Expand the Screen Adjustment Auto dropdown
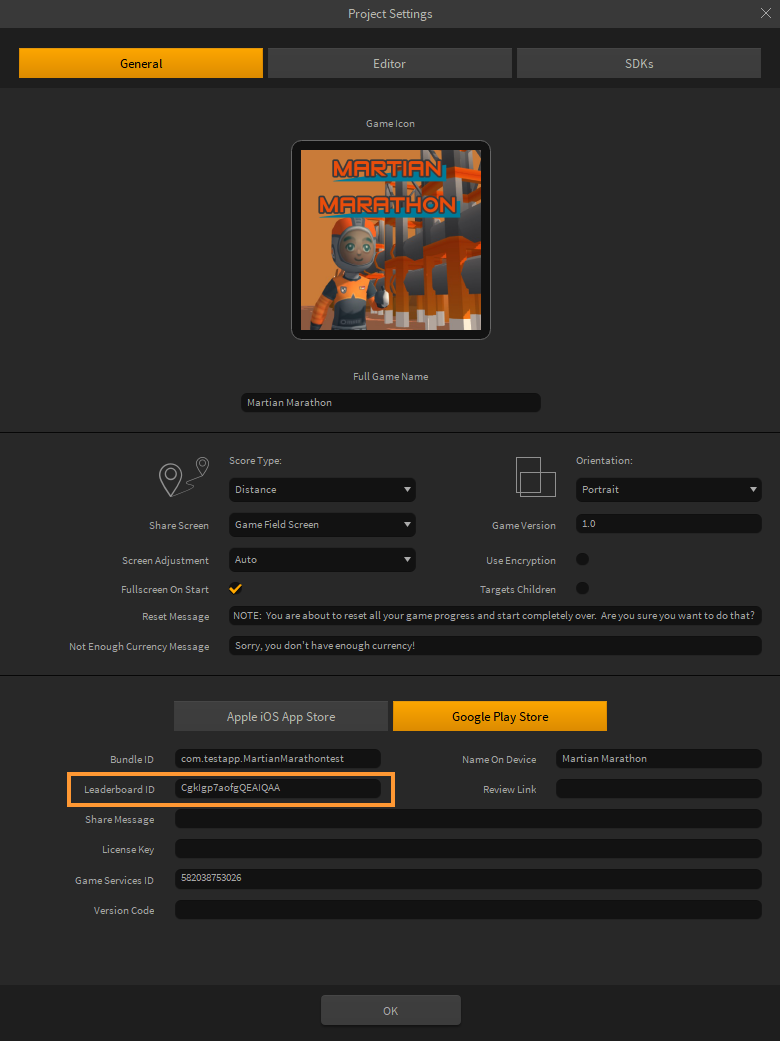This screenshot has width=780, height=1041. click(x=322, y=560)
